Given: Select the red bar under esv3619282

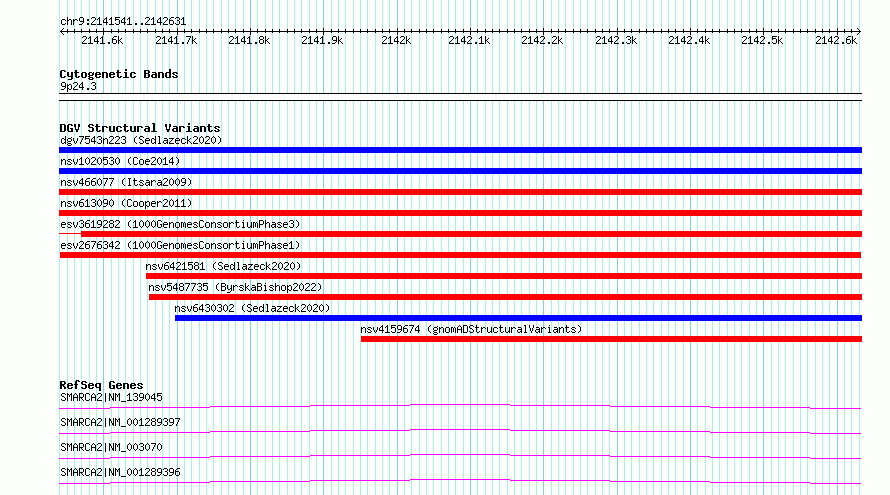Looking at the screenshot, I should tap(471, 234).
